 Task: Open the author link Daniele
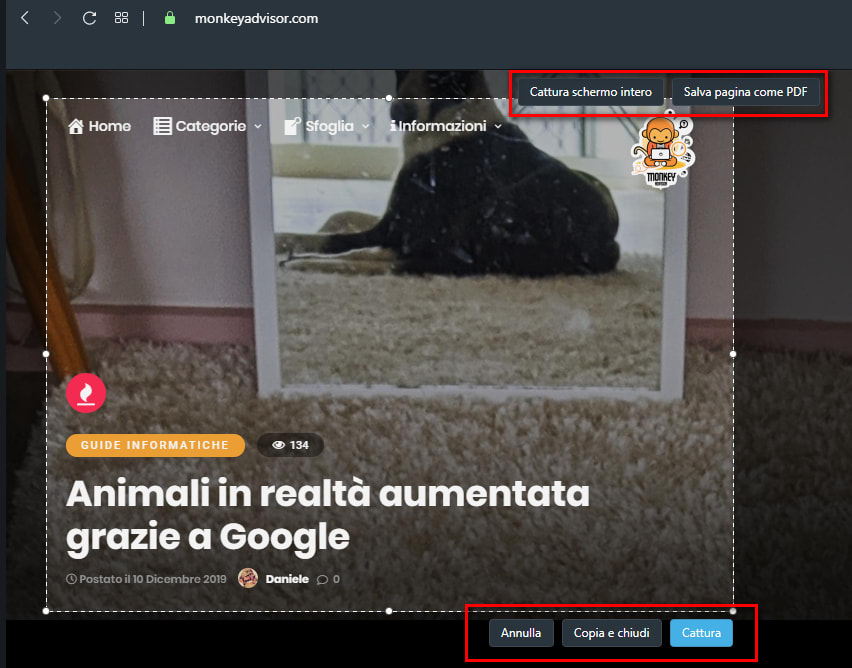click(x=287, y=579)
